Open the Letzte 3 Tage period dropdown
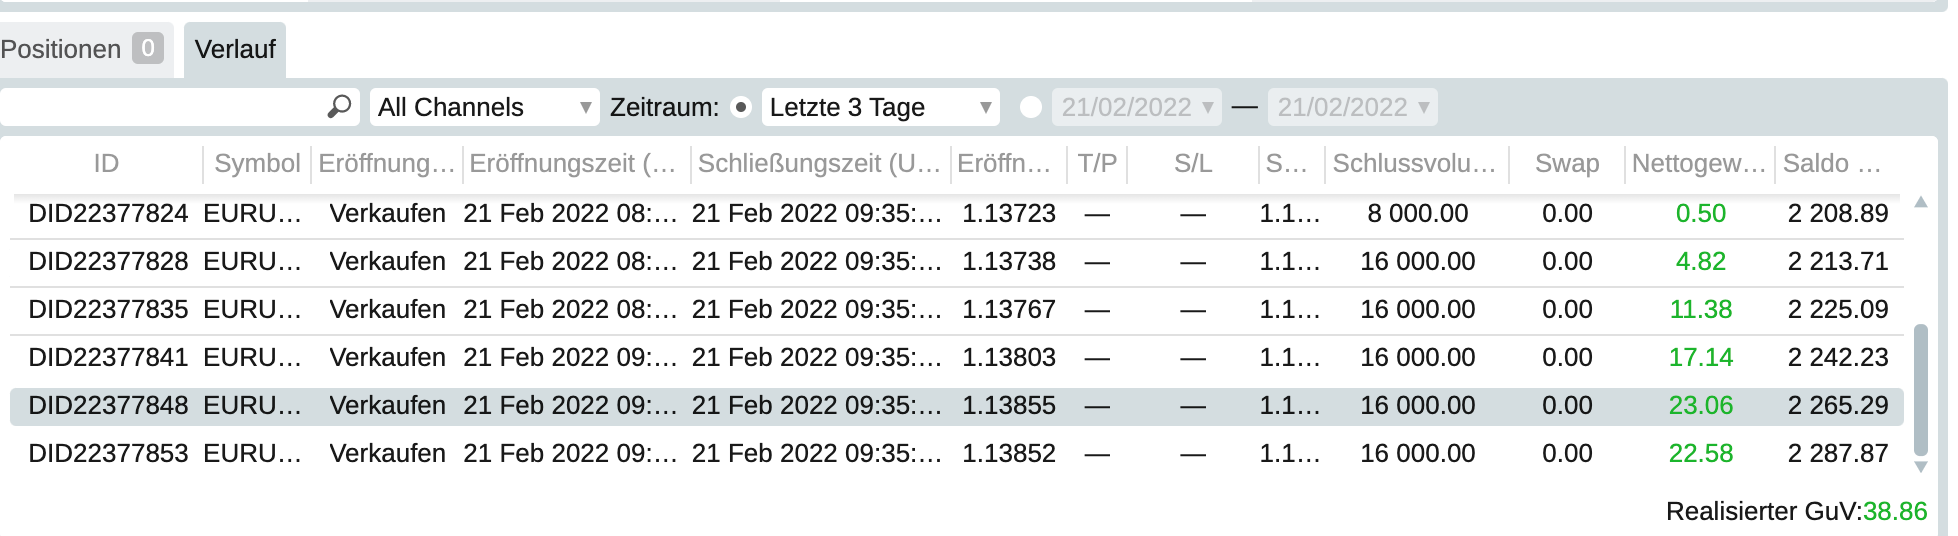The width and height of the screenshot is (1958, 536). 881,107
